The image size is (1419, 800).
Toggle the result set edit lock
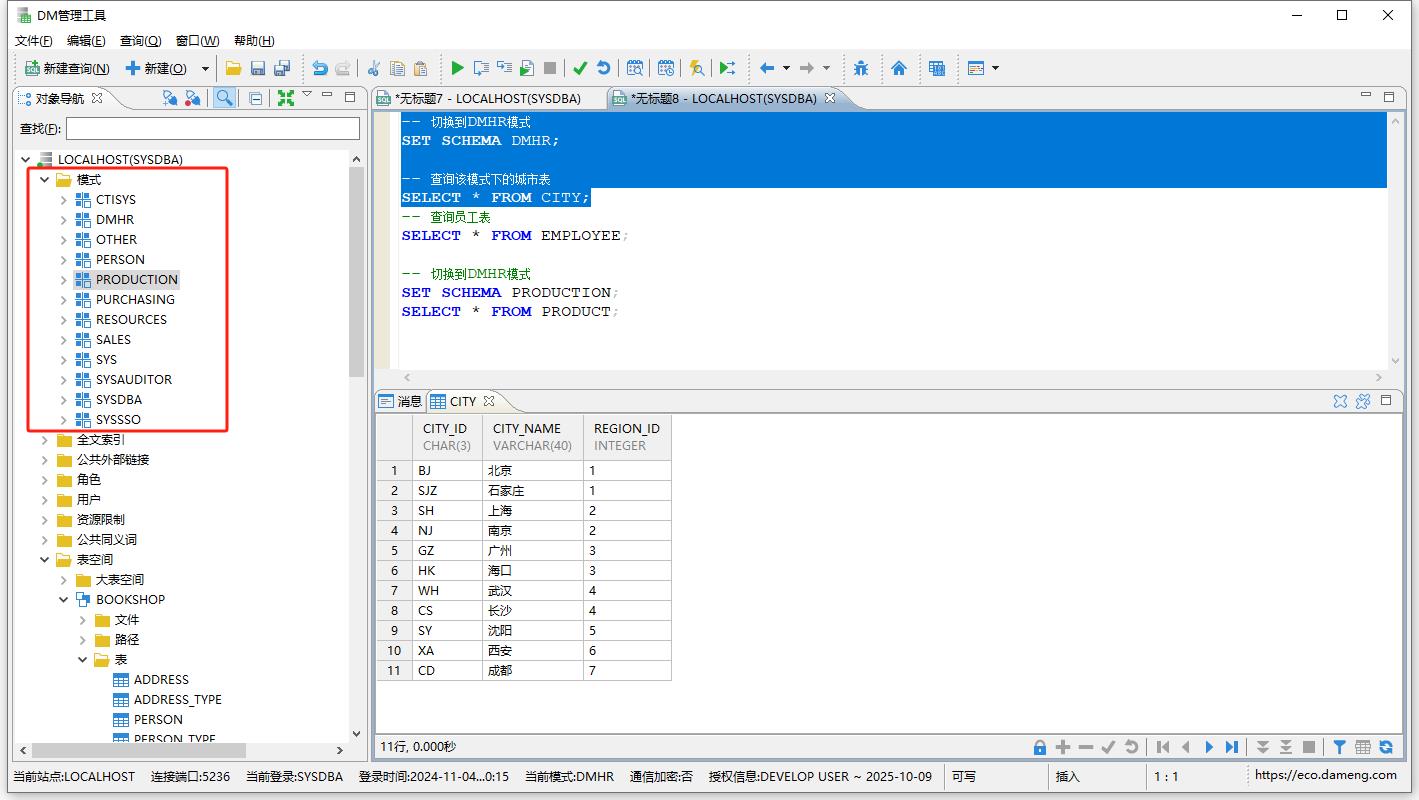point(1040,747)
